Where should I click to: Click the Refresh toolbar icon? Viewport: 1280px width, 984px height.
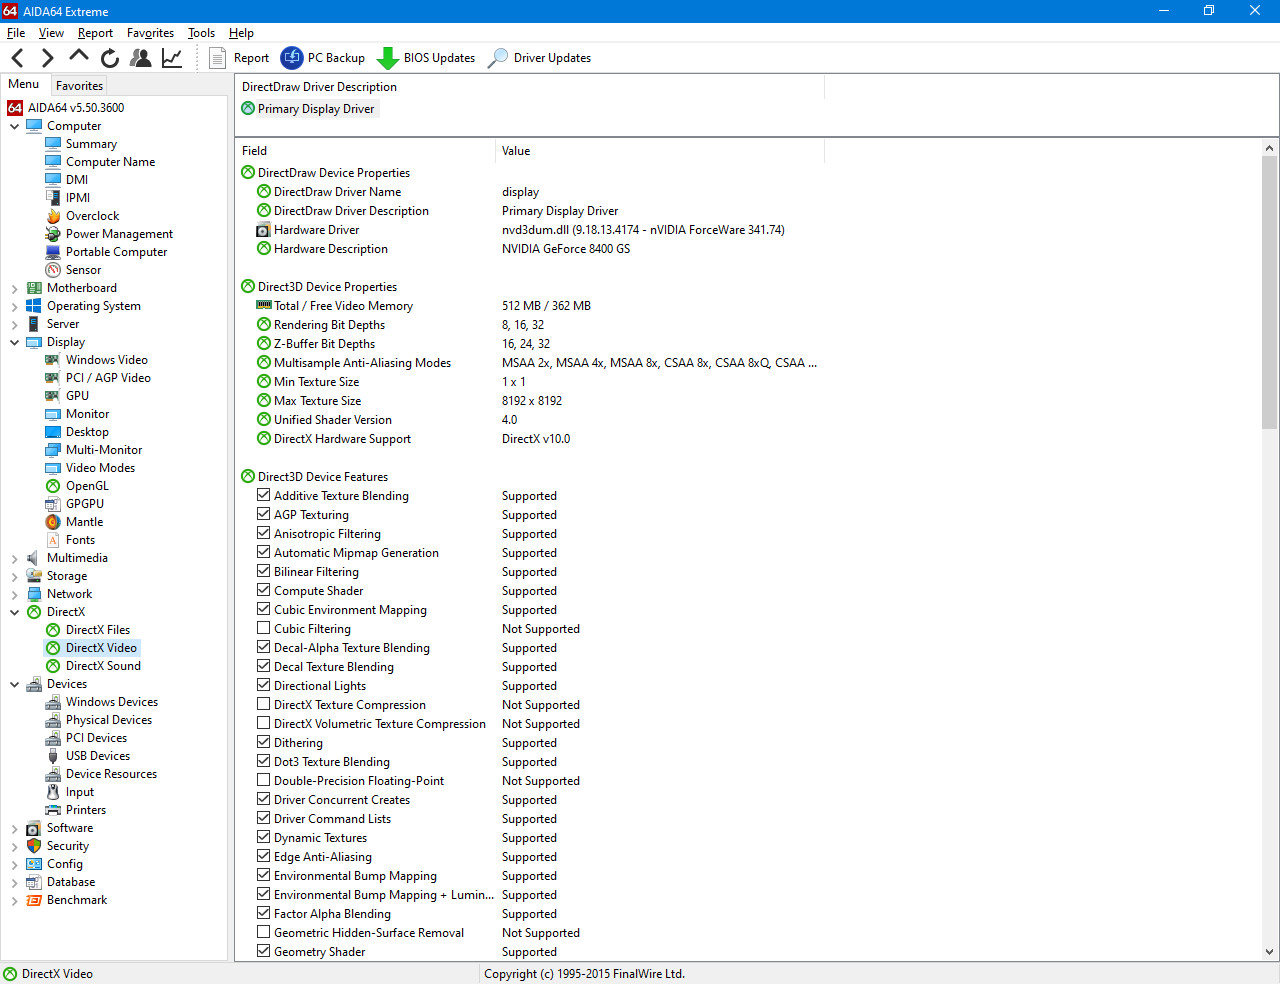point(110,58)
